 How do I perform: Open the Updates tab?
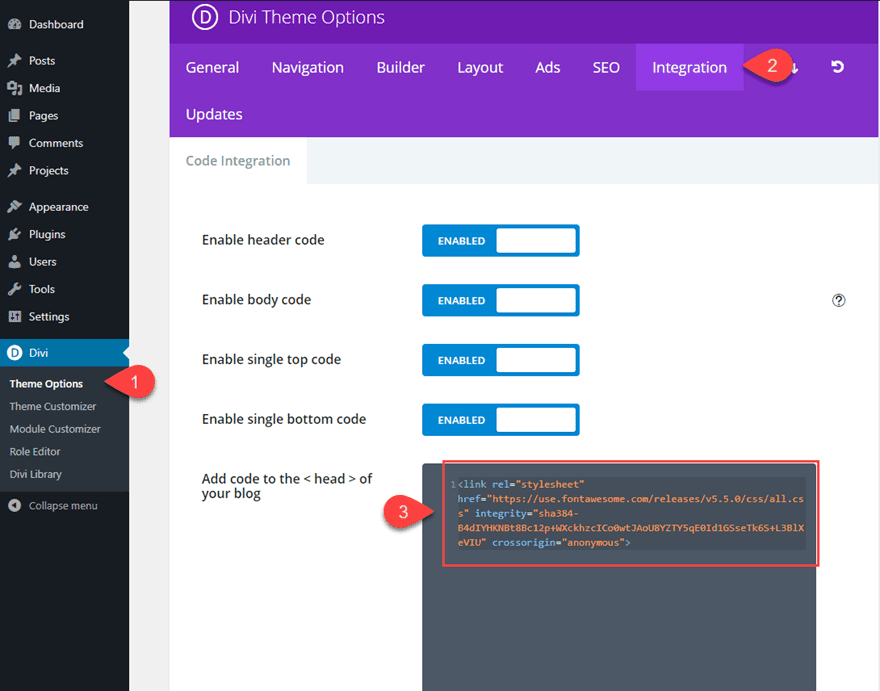coord(214,114)
